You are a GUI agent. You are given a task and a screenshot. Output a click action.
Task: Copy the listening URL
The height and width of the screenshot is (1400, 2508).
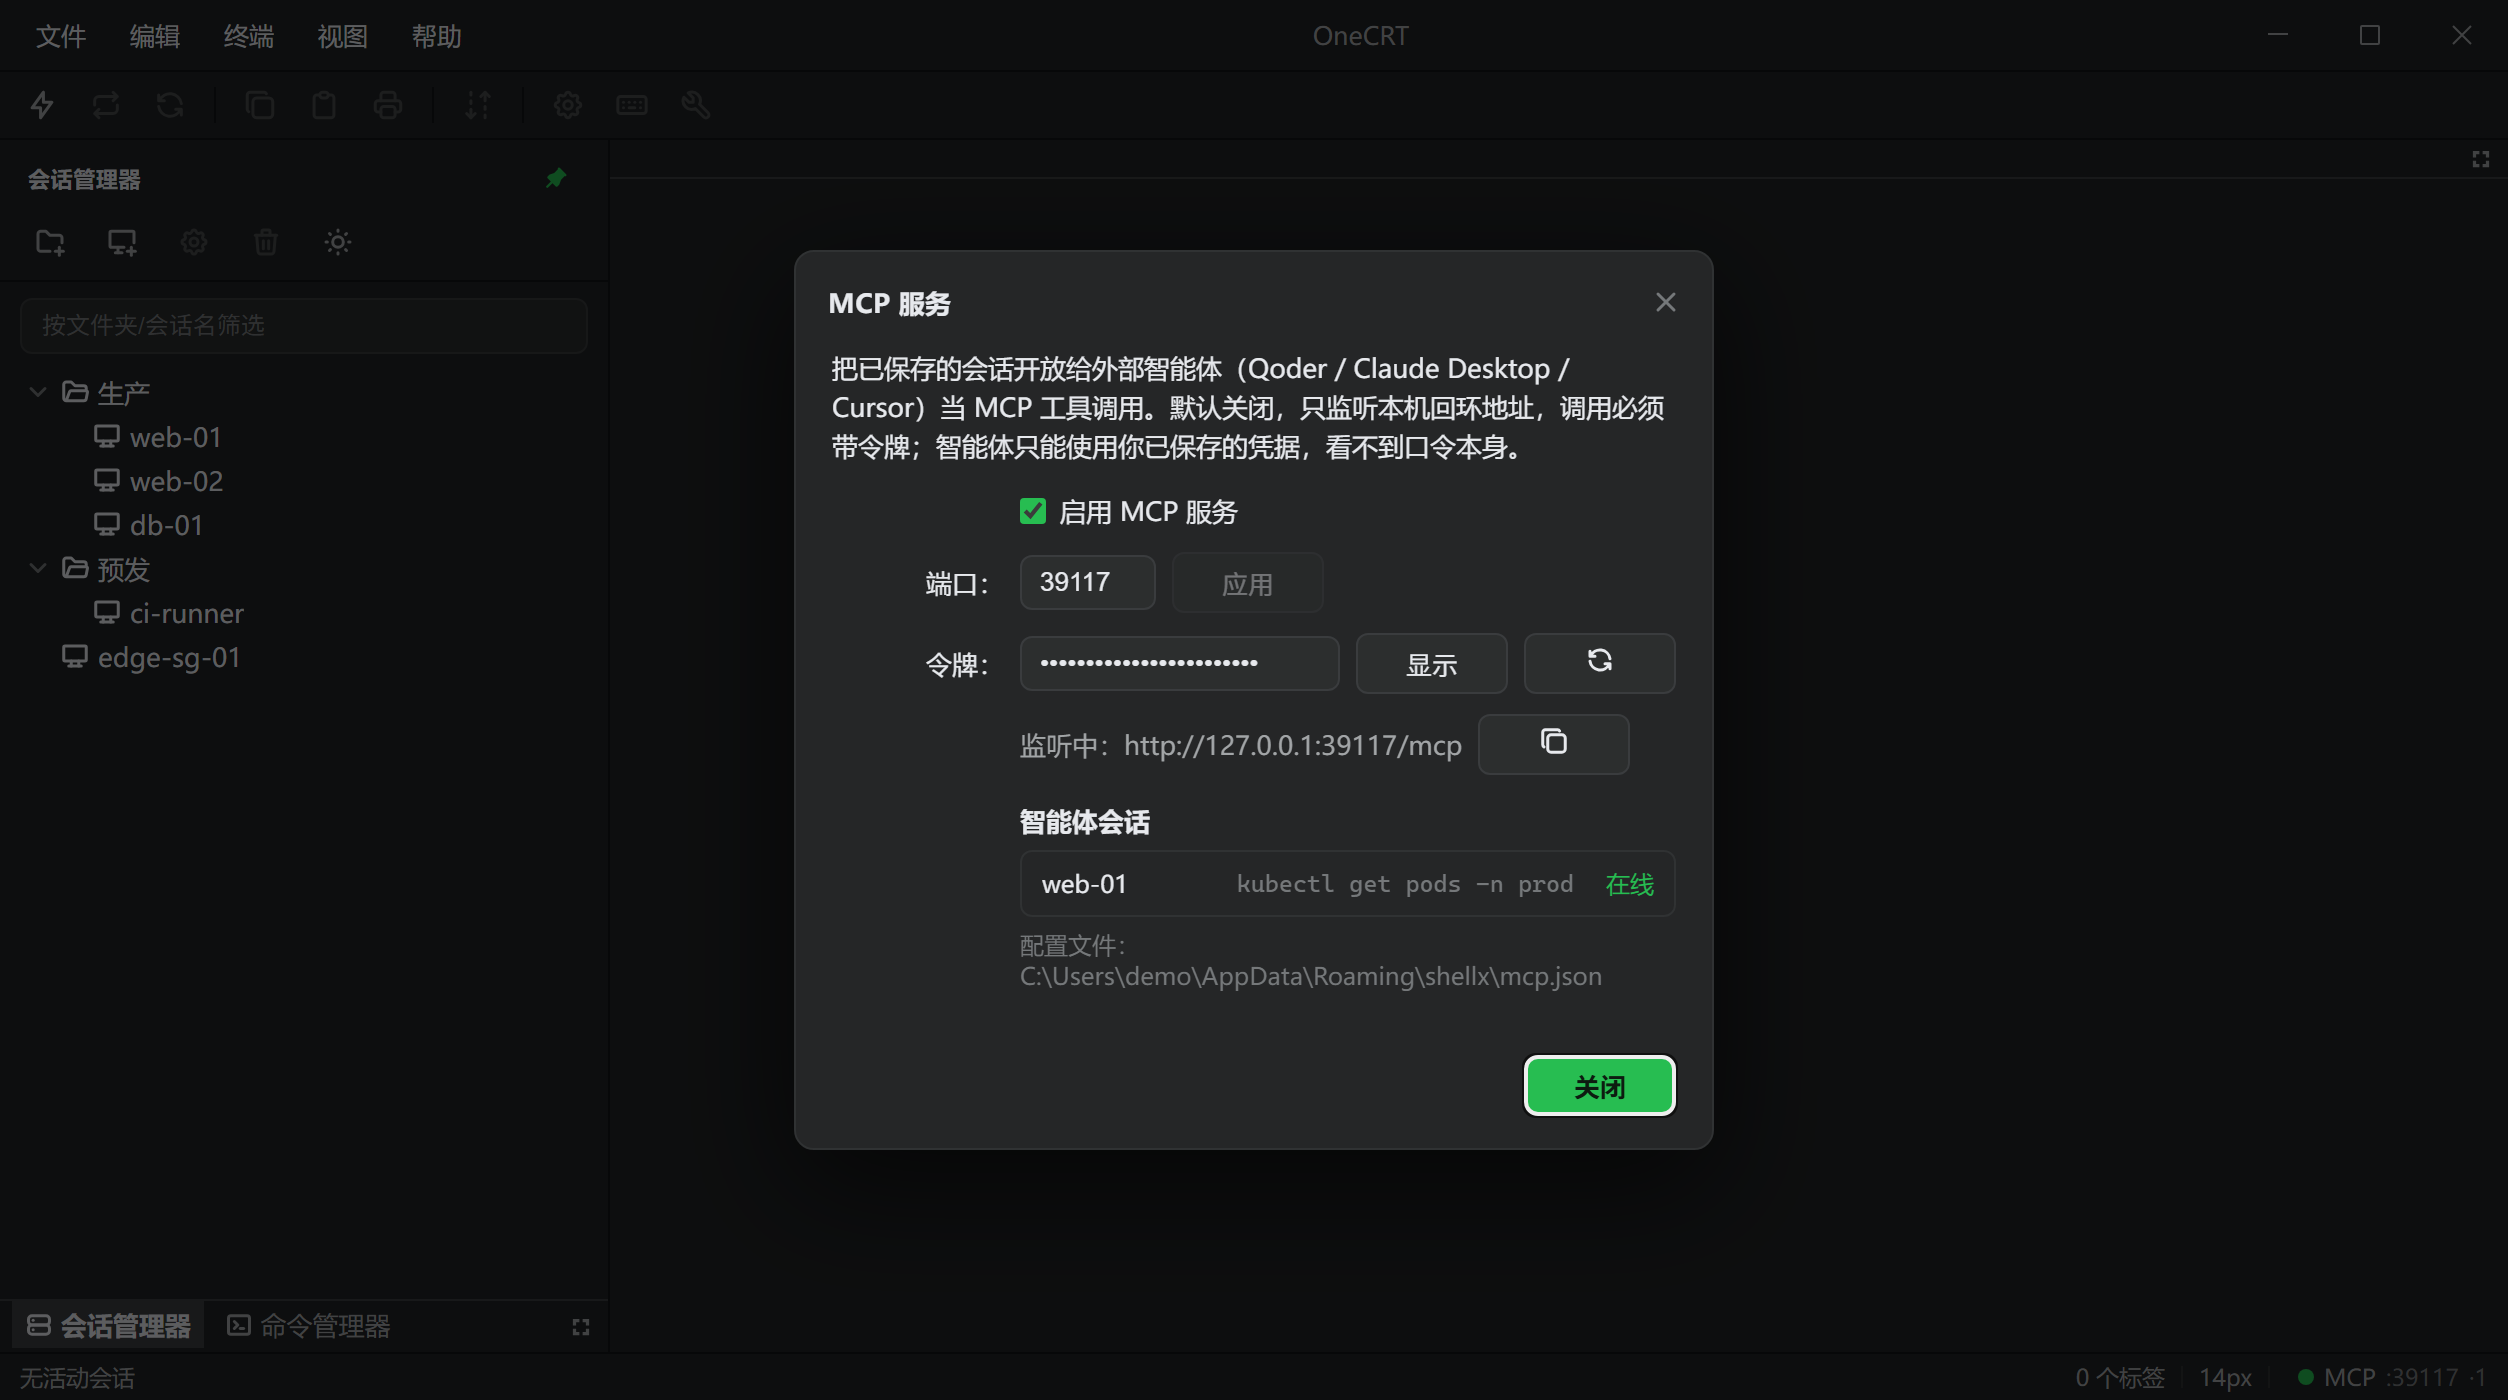point(1553,743)
